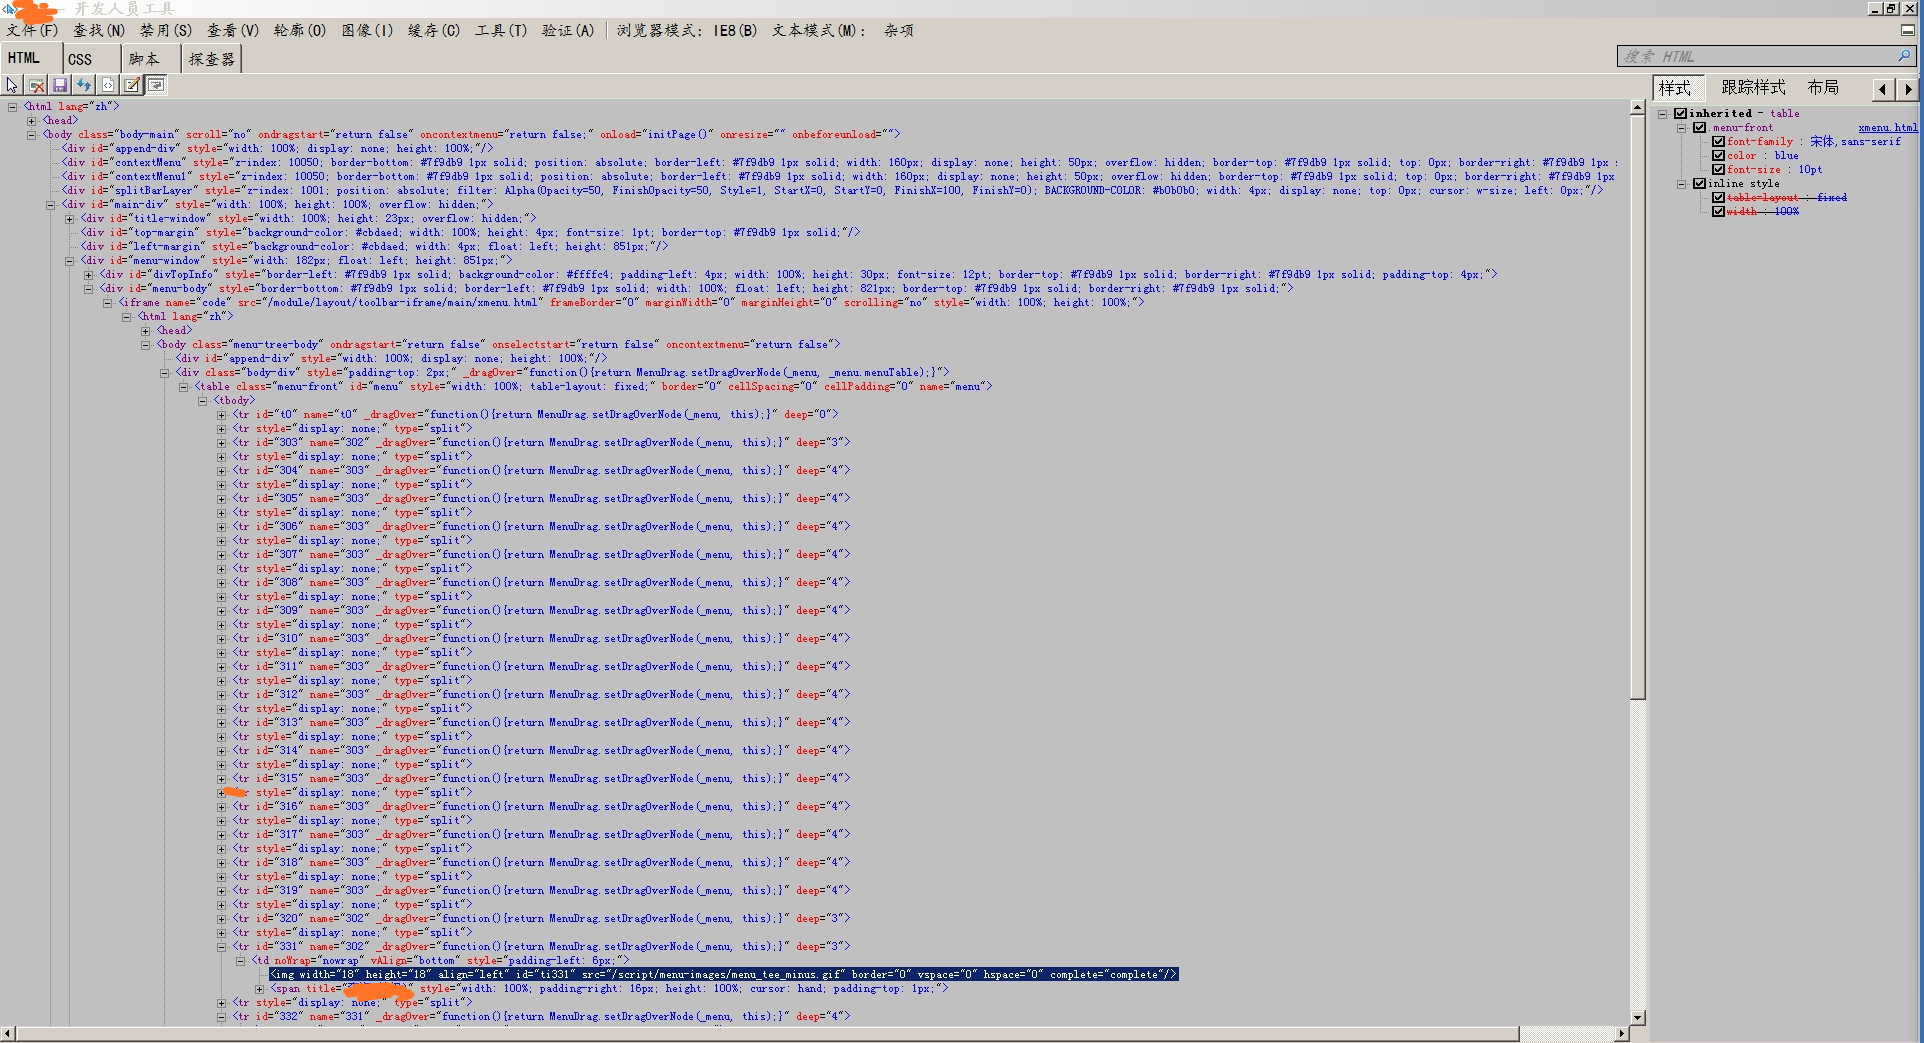Select the tr id="320" deep="3" row

pyautogui.click(x=541, y=918)
